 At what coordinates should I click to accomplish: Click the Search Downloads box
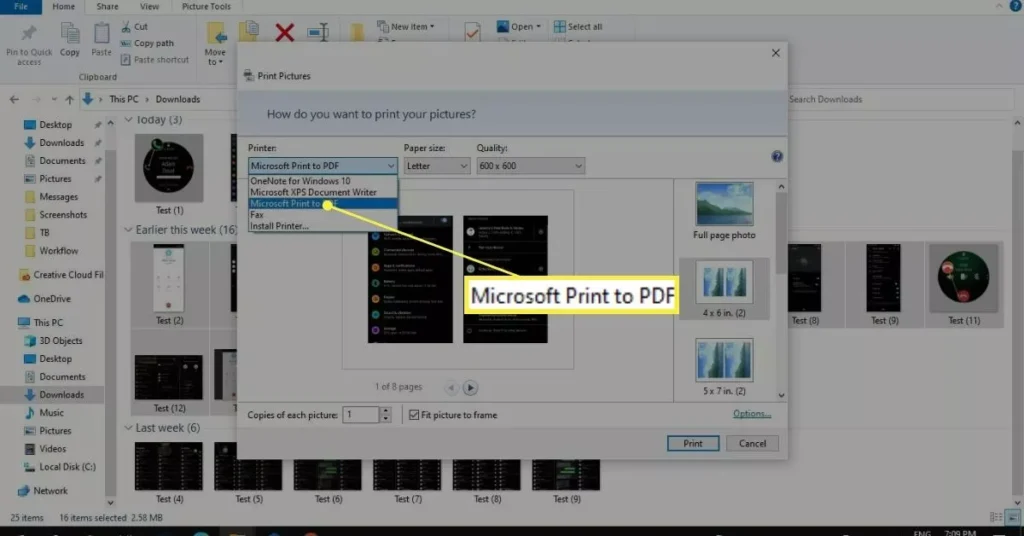(x=900, y=99)
